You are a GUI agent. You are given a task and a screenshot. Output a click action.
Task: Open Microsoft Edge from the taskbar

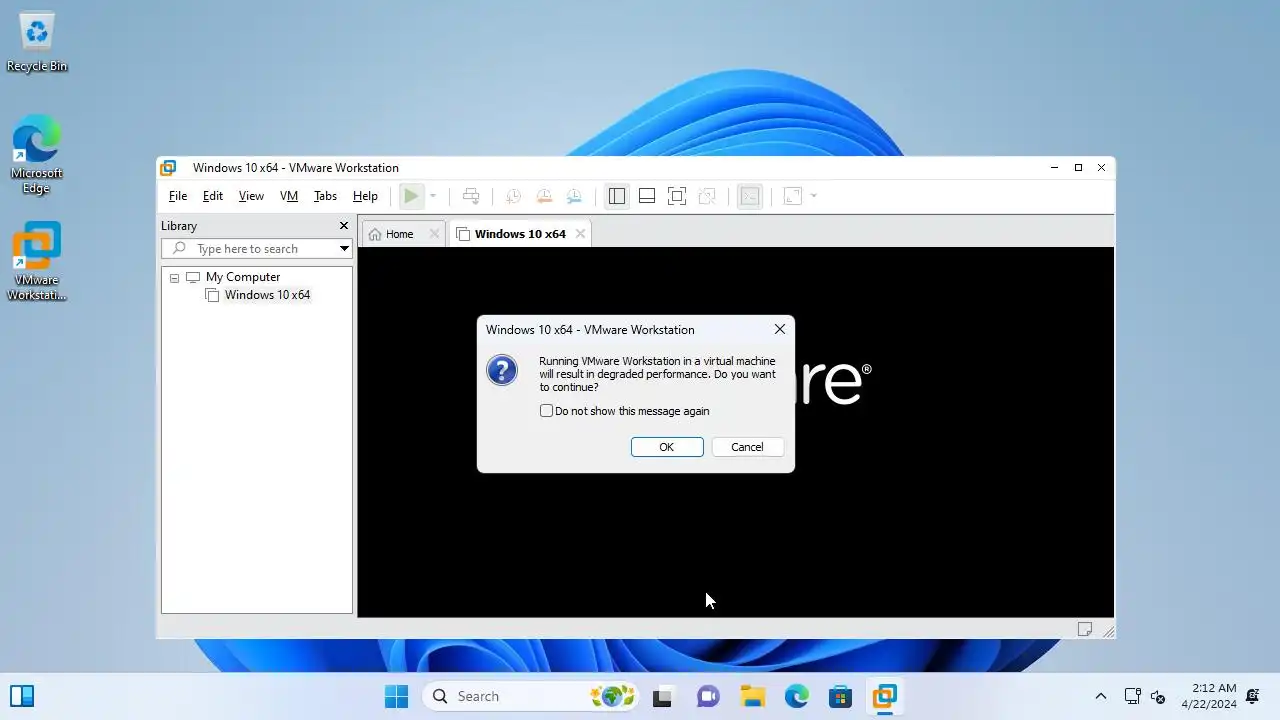(x=796, y=696)
